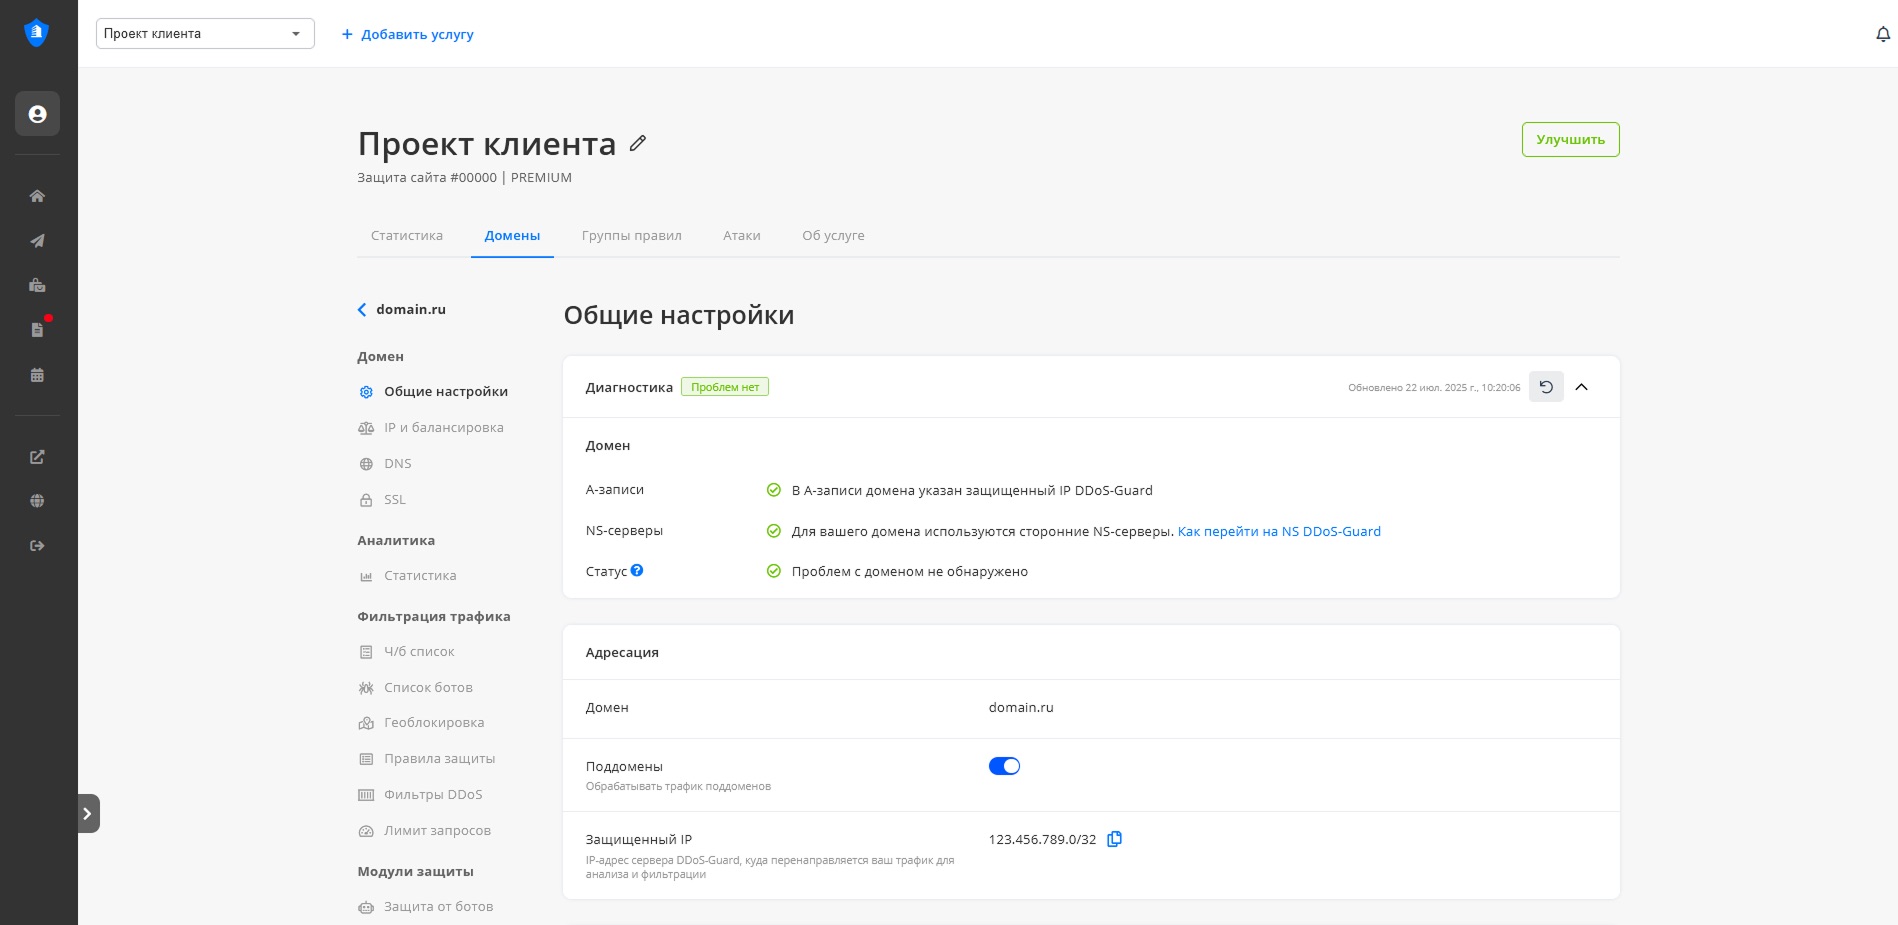The height and width of the screenshot is (925, 1898).
Task: Open the document icon with red dot
Action: pyautogui.click(x=38, y=329)
